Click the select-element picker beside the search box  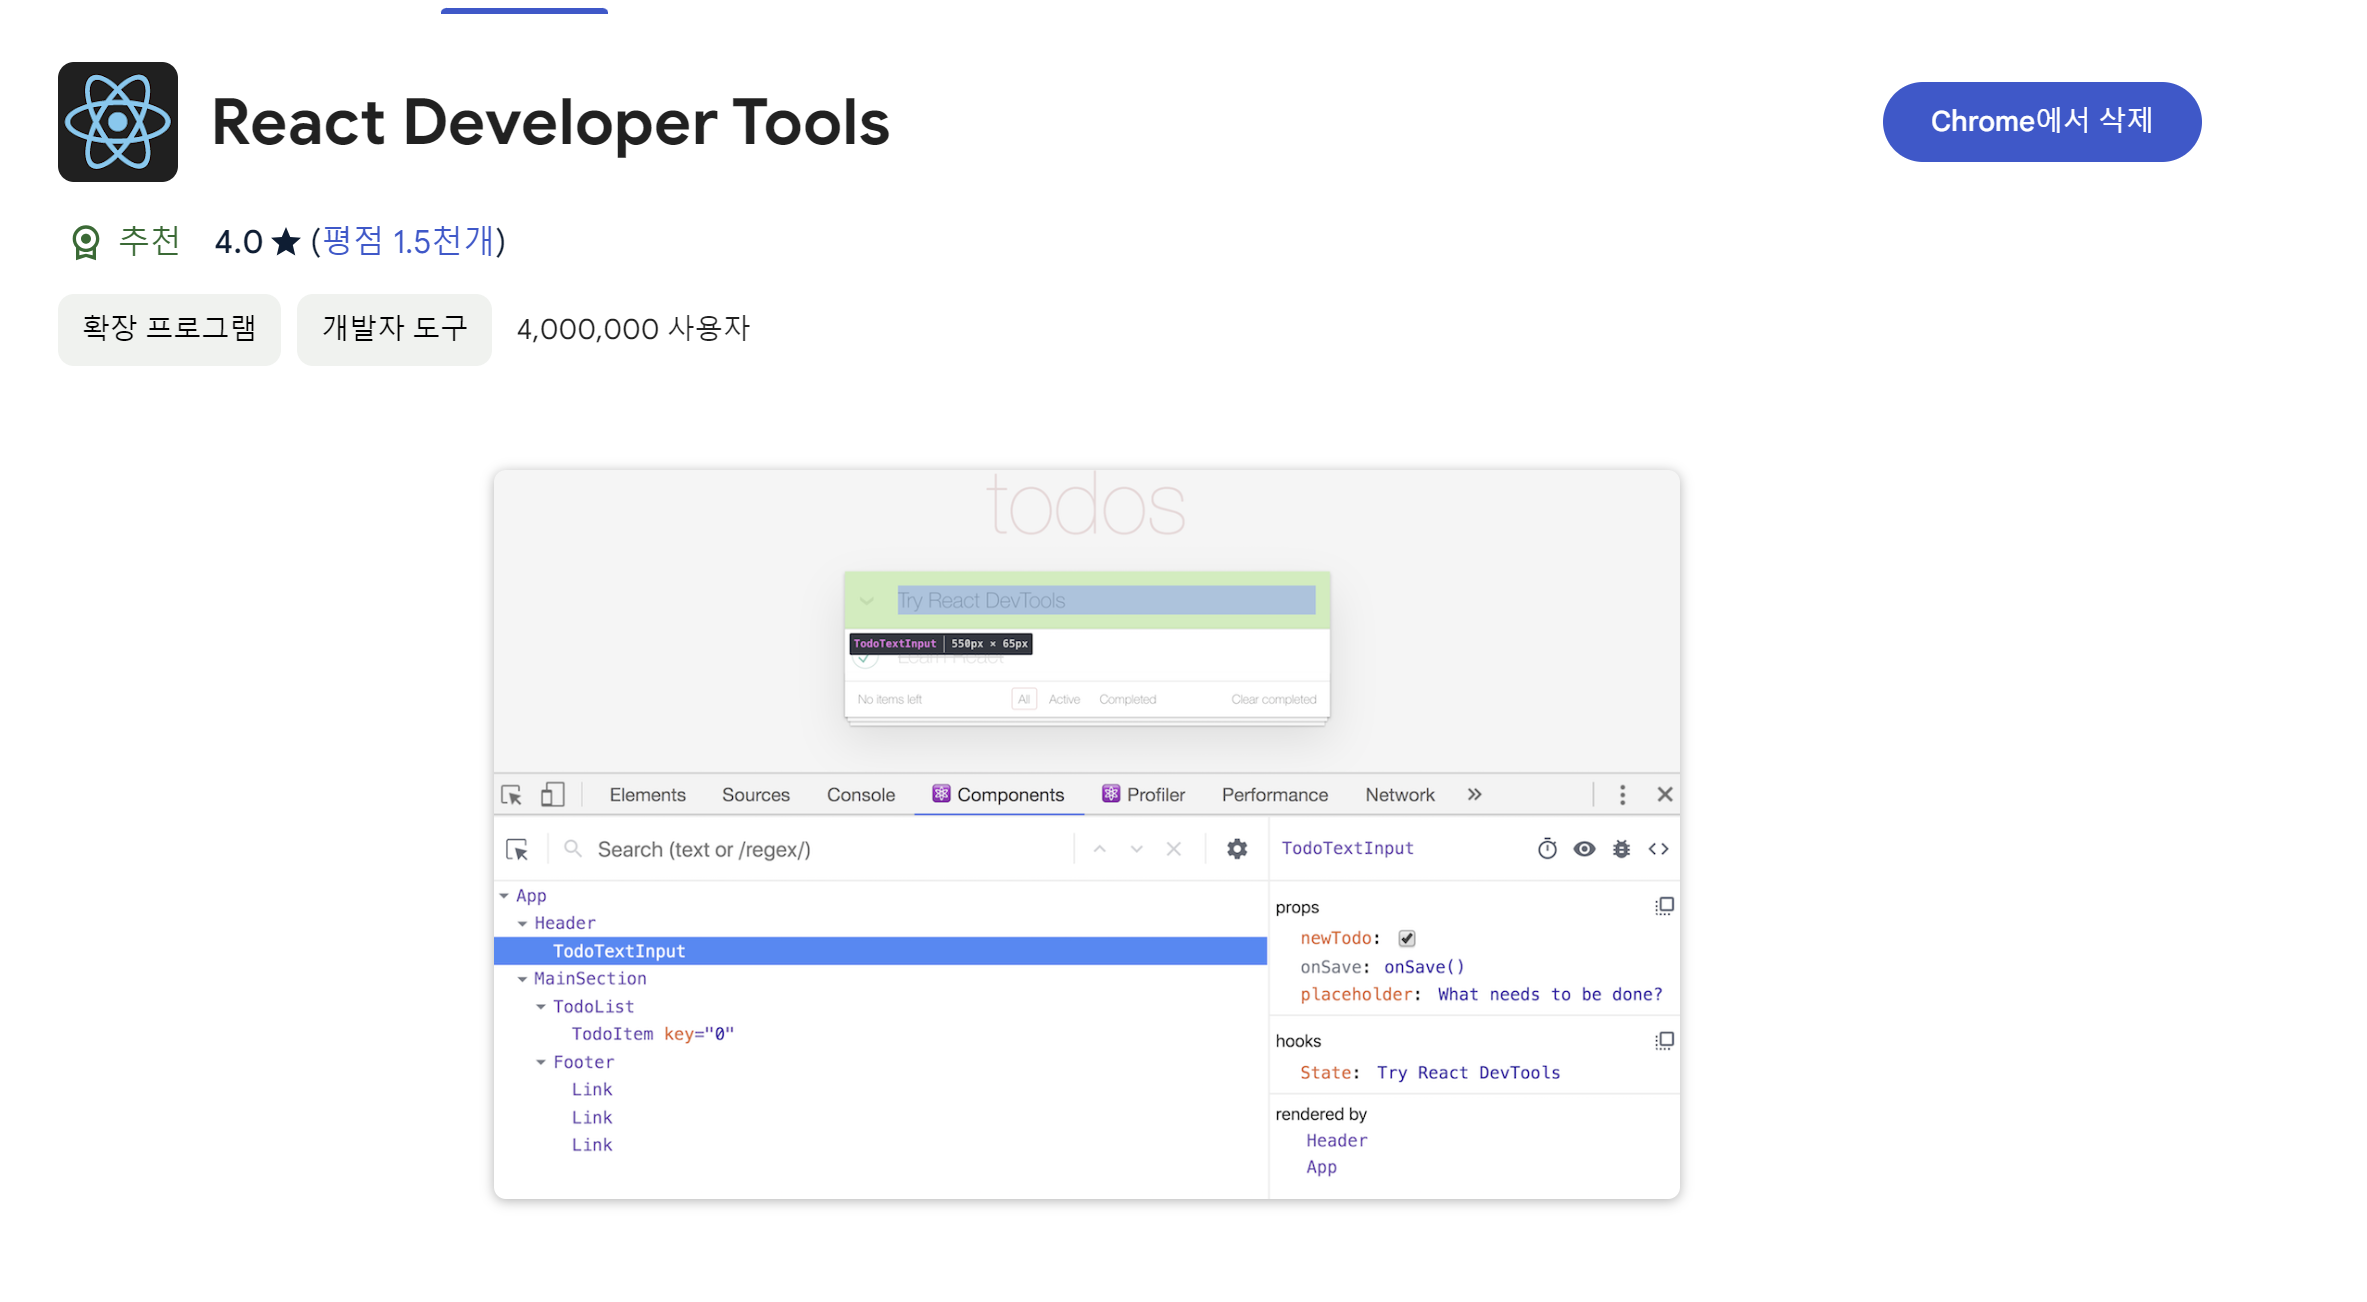[x=517, y=850]
